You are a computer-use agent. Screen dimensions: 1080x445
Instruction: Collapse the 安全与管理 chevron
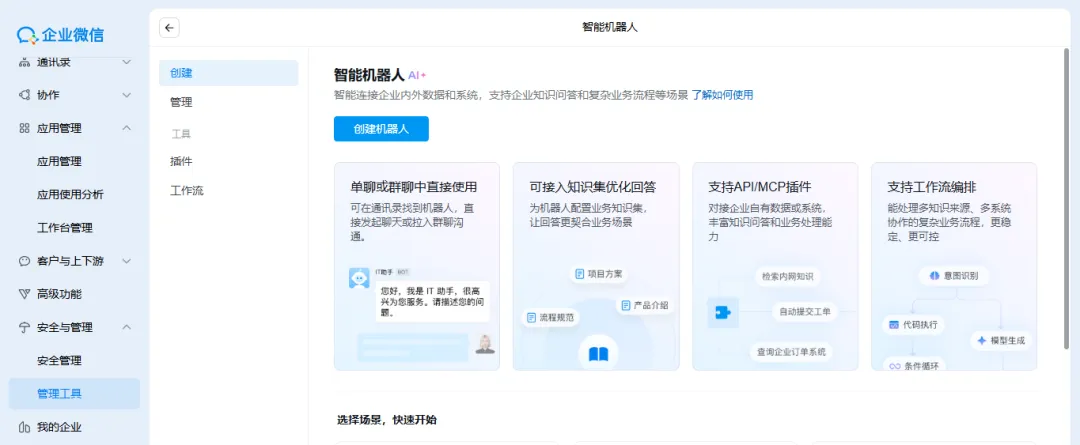pos(127,327)
